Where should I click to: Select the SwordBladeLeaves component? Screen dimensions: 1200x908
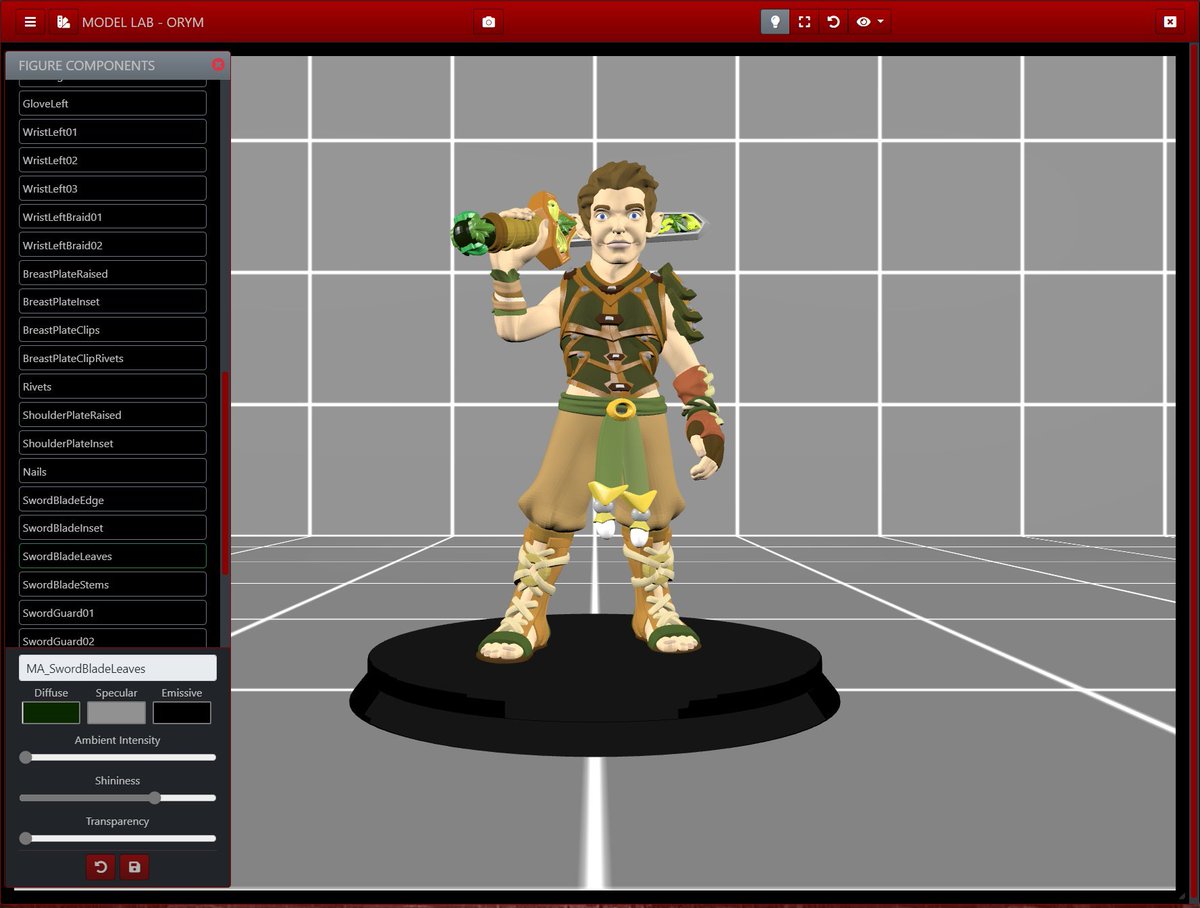(113, 556)
